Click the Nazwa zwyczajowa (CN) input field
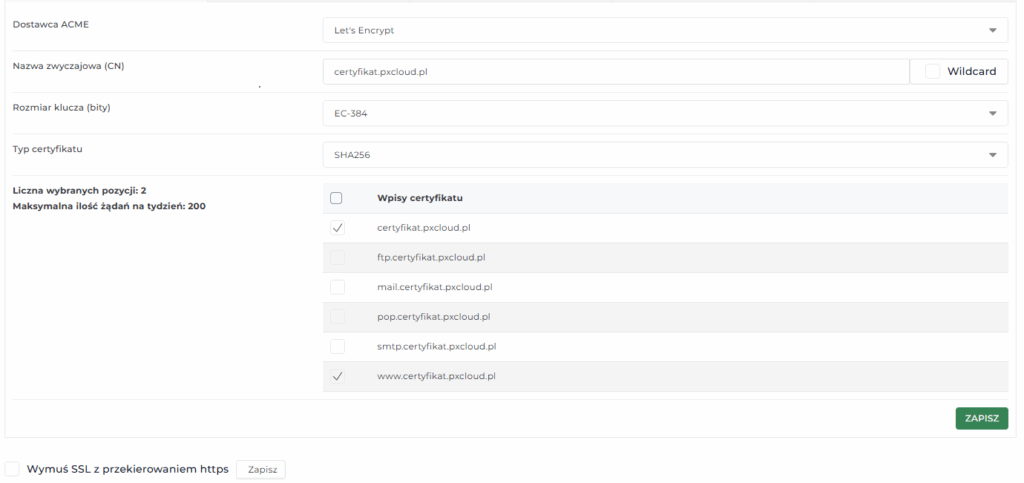 tap(615, 72)
